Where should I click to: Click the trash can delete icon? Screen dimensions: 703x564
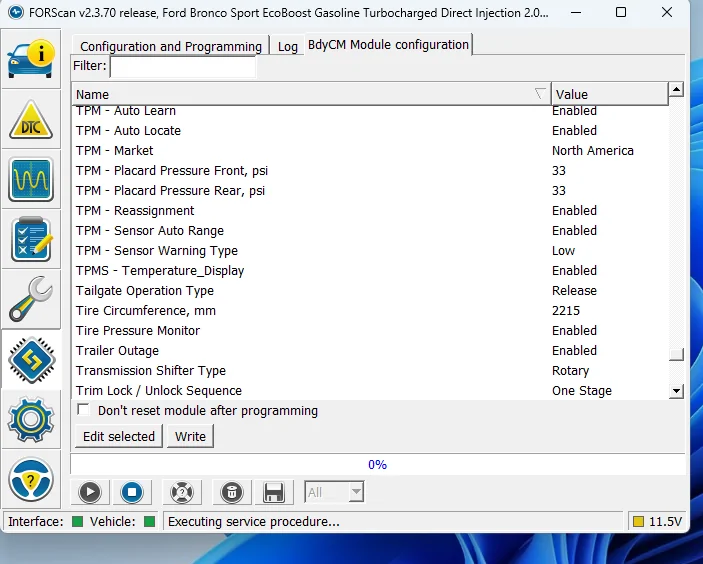pyautogui.click(x=231, y=492)
